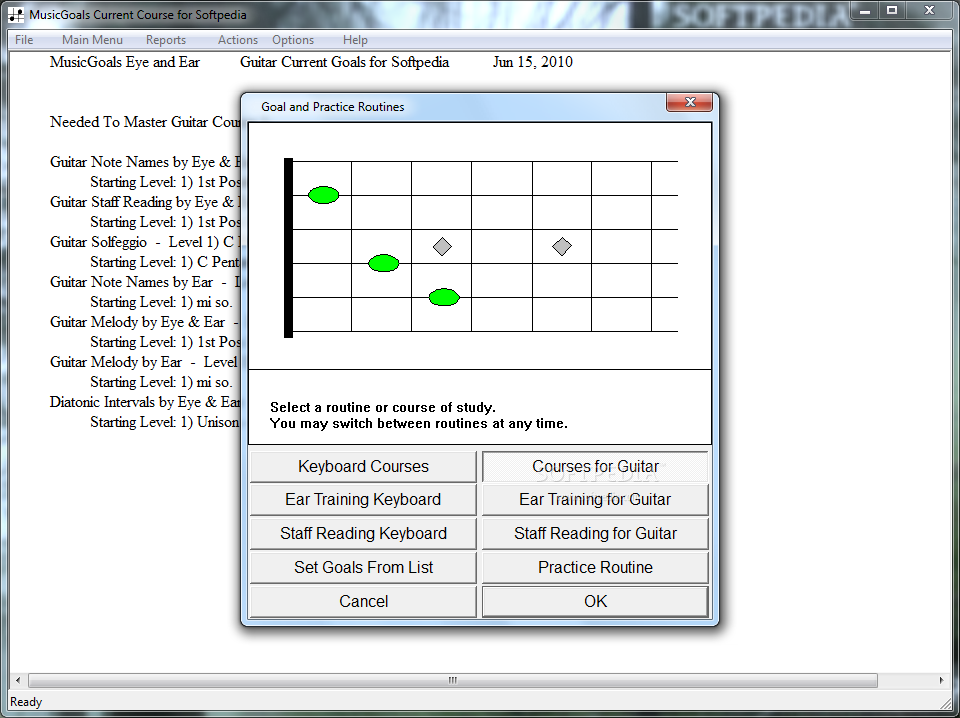Click the green note on the third fret
Image resolution: width=960 pixels, height=718 pixels.
point(444,297)
